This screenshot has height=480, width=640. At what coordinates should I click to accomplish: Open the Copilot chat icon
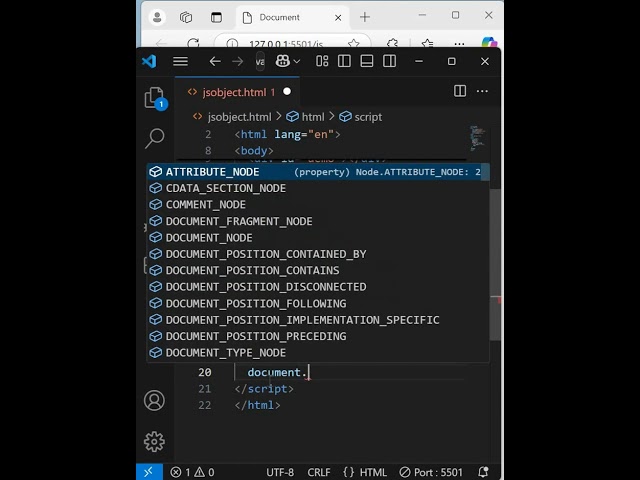coord(282,62)
